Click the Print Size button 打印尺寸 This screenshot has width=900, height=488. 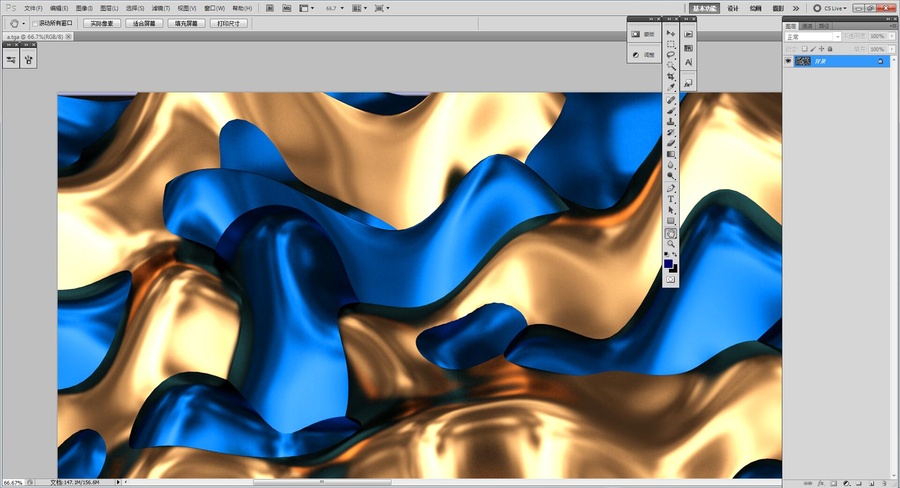(x=228, y=24)
